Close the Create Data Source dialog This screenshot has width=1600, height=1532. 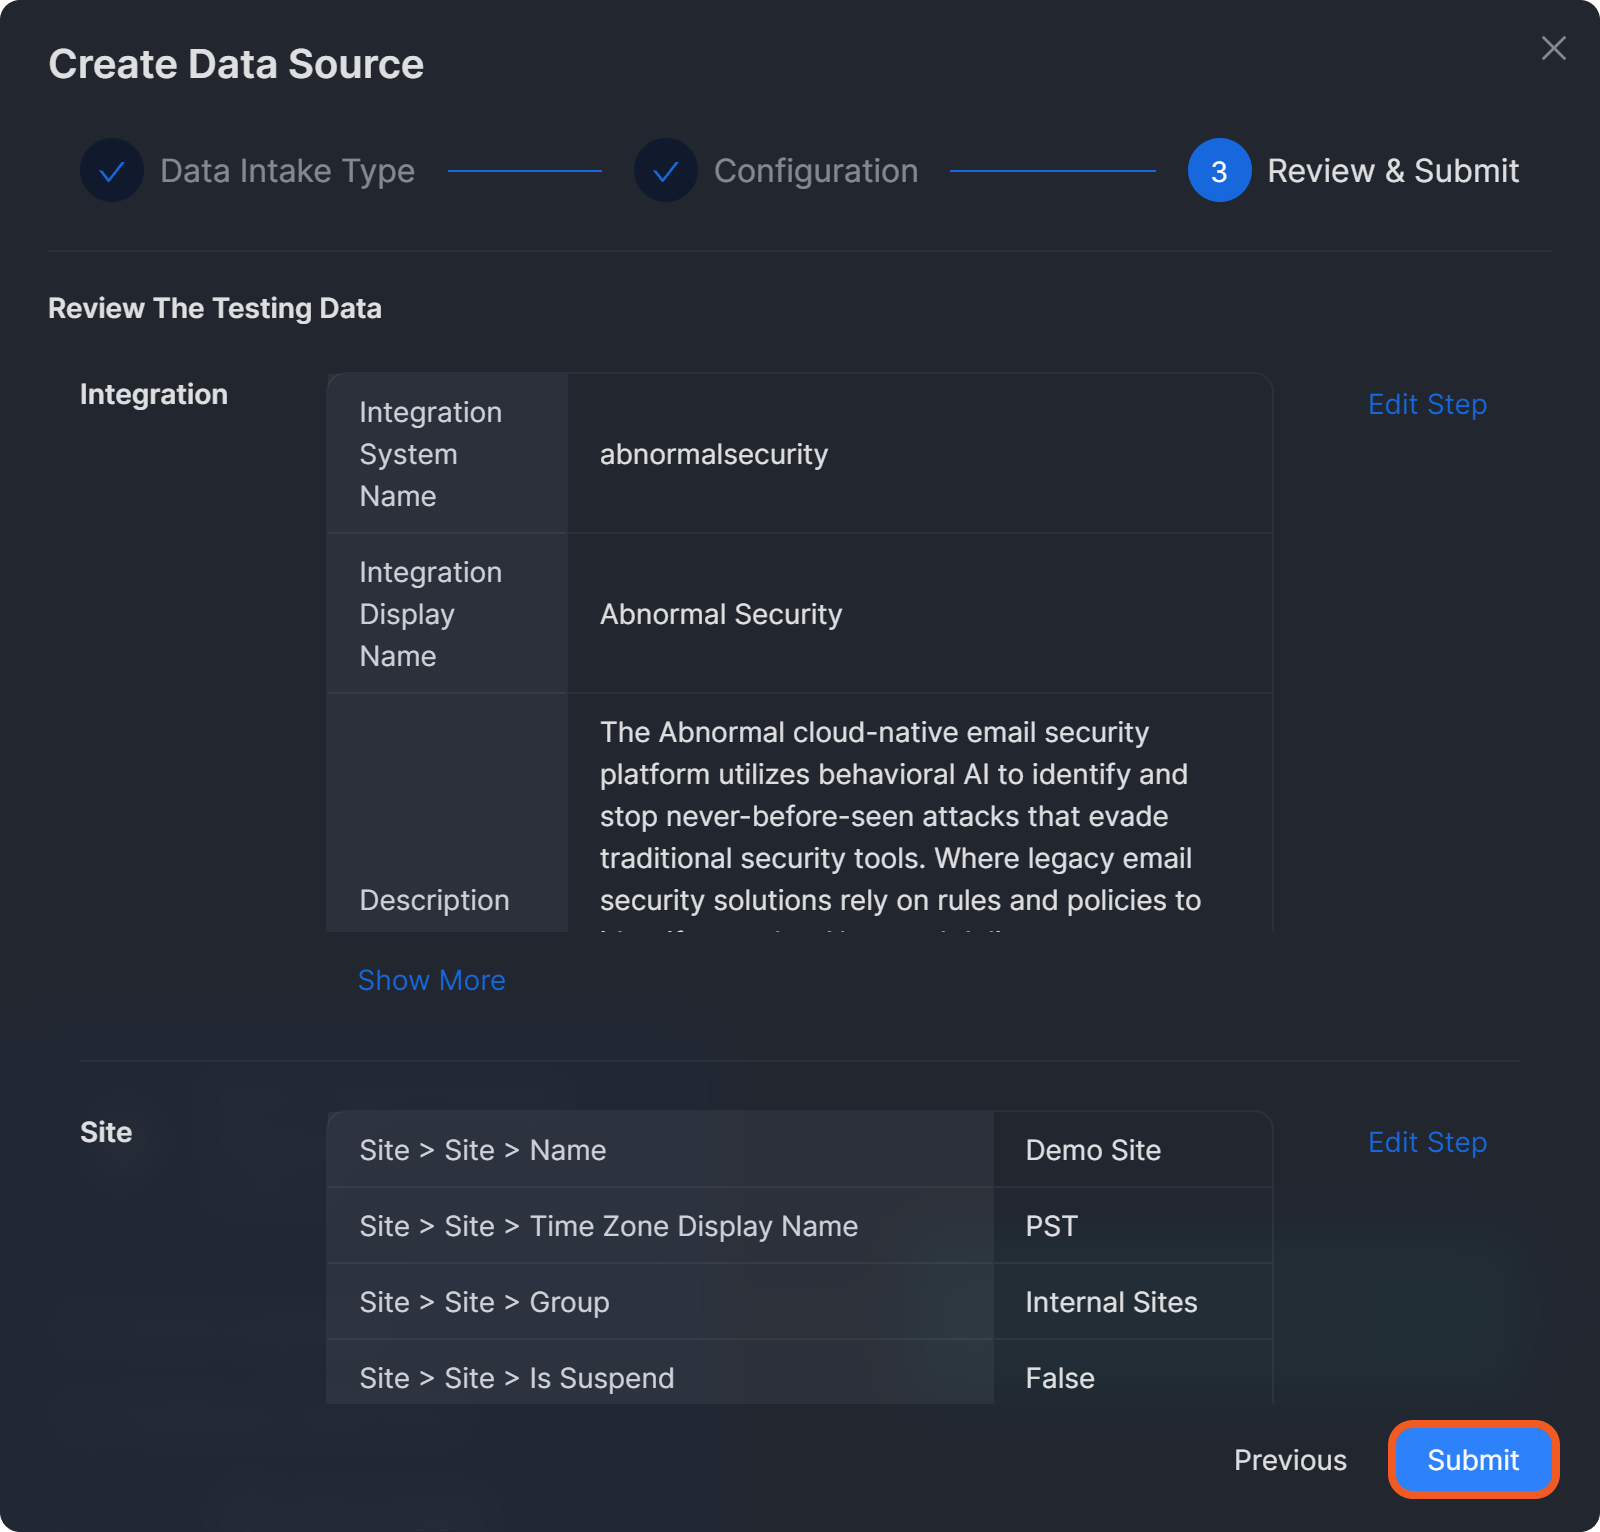click(1553, 48)
